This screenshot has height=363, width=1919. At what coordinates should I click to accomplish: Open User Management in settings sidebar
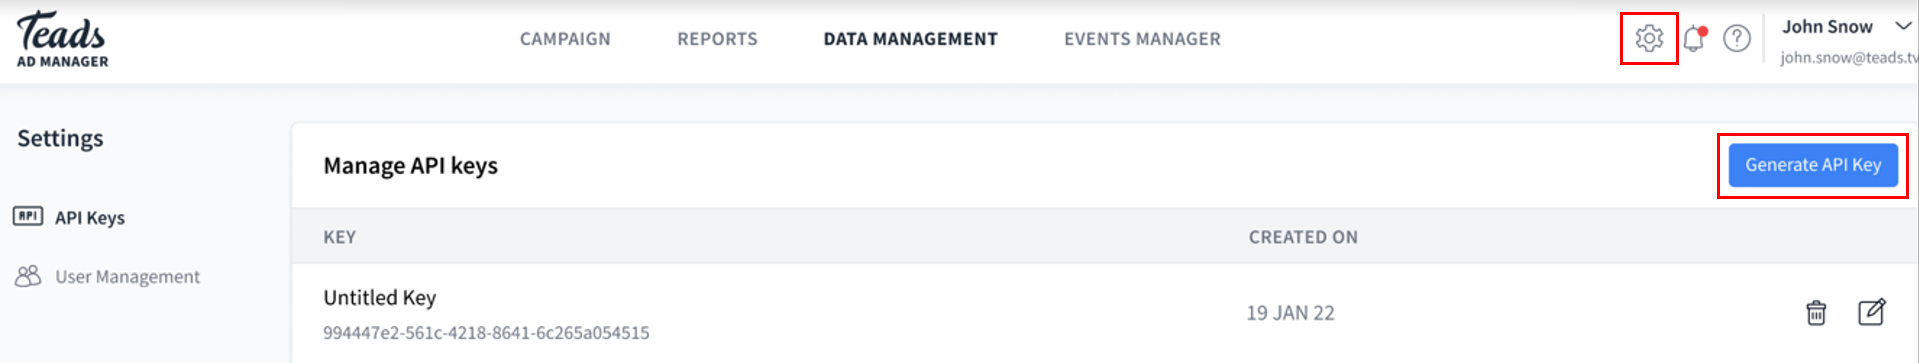point(127,277)
